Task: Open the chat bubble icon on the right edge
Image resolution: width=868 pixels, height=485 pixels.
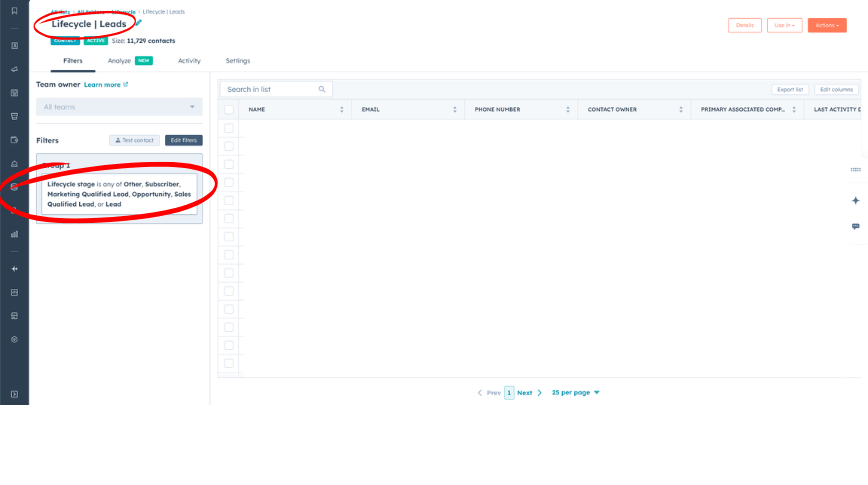Action: (x=855, y=227)
